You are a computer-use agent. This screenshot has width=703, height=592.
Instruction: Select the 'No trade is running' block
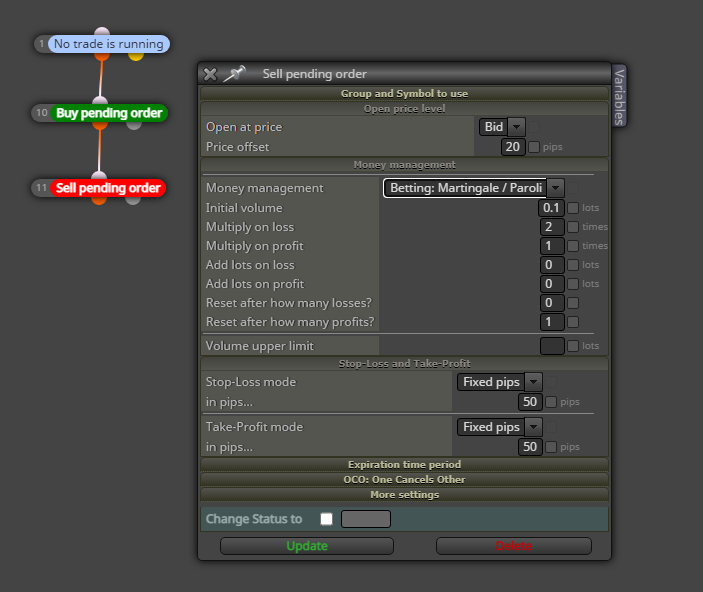click(108, 44)
